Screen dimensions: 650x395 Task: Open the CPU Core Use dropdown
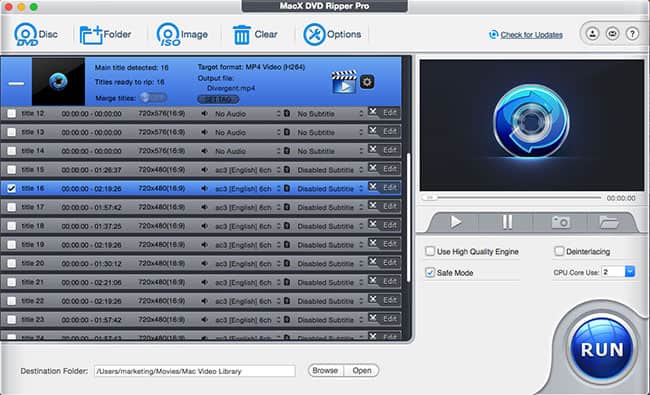630,272
